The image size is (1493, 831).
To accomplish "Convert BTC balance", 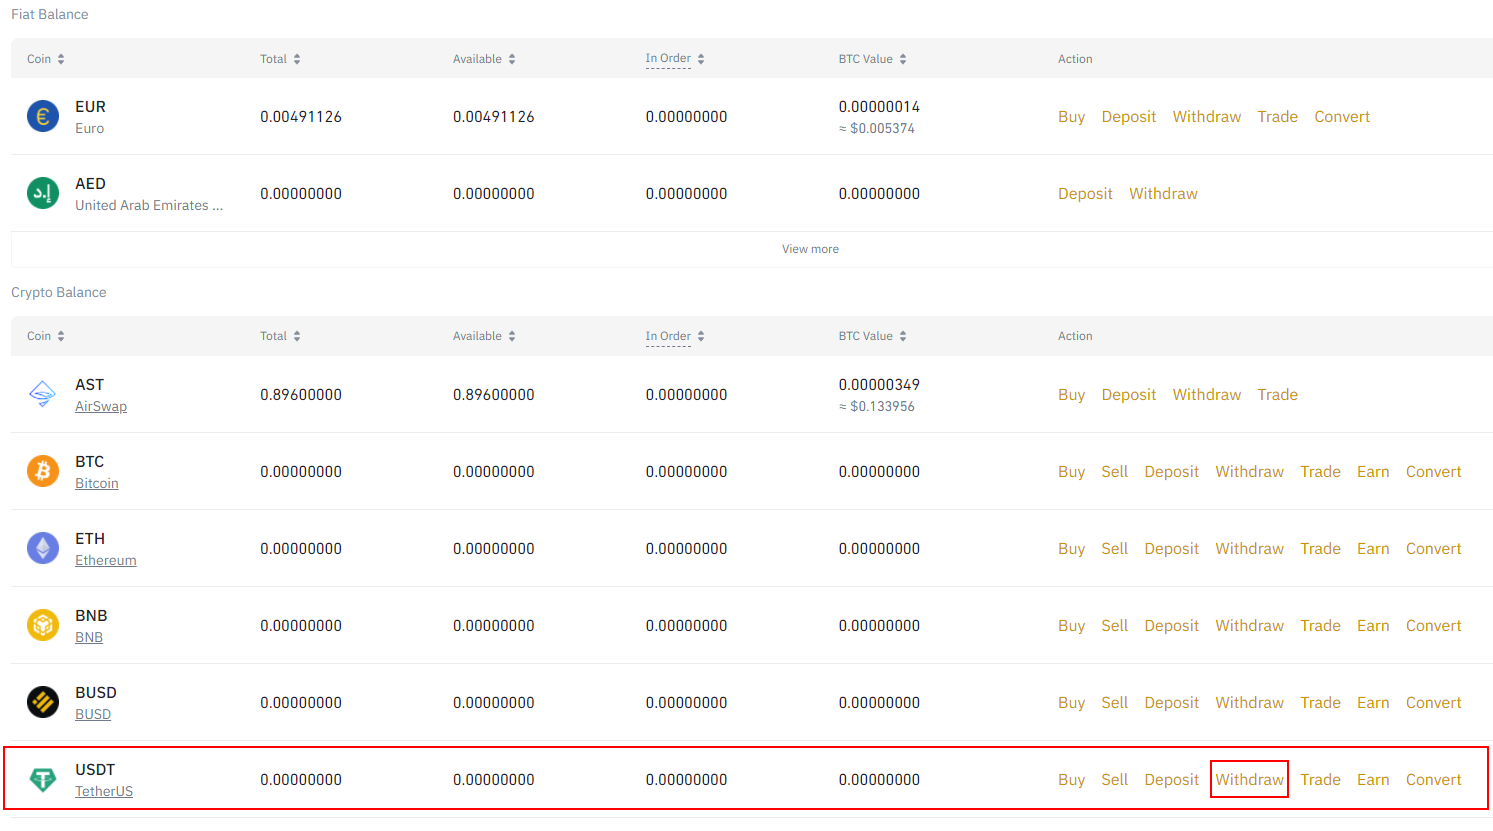I will 1434,472.
